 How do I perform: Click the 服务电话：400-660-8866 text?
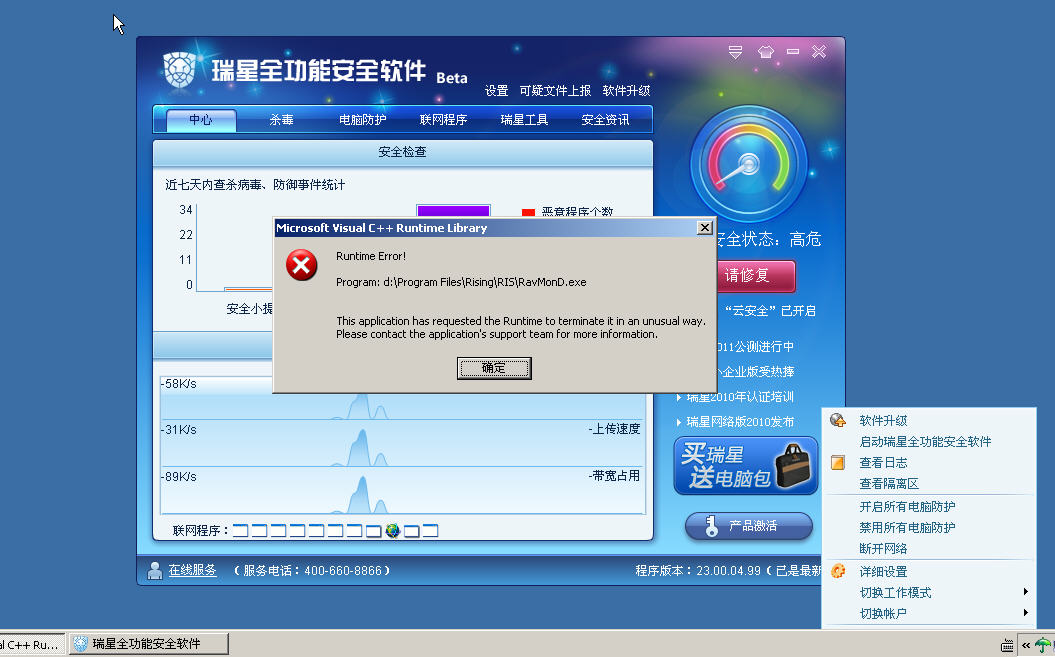[x=312, y=571]
